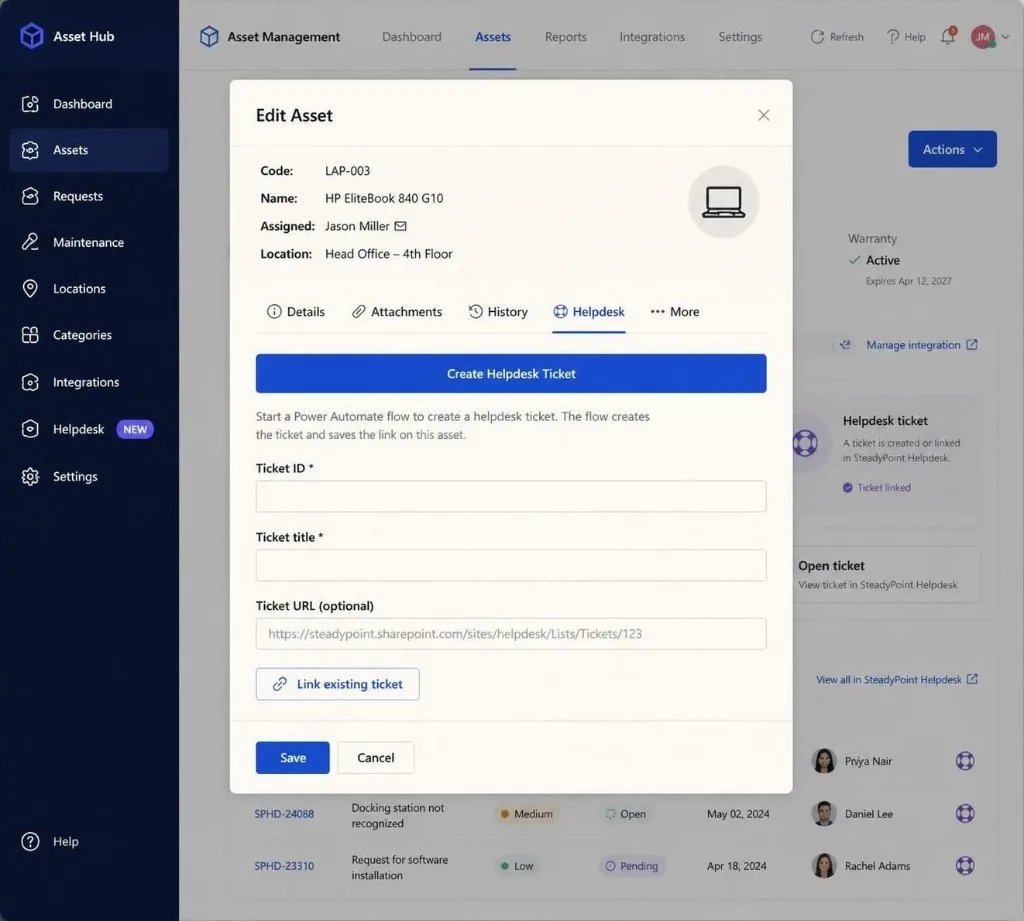The image size is (1024, 921).
Task: Open the notifications bell
Action: tap(948, 36)
